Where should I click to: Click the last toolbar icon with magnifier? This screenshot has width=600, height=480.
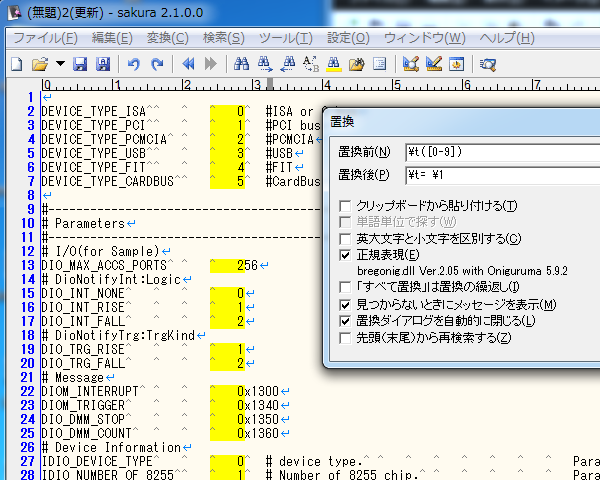click(488, 64)
